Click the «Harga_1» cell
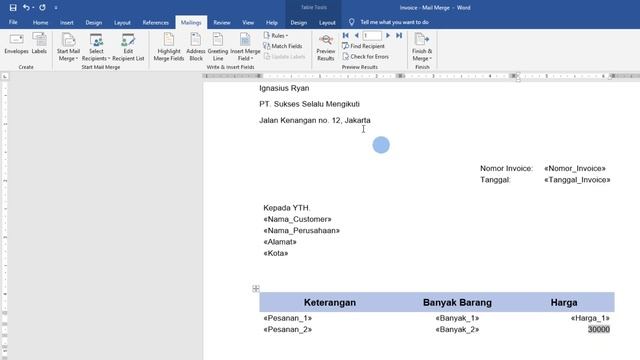This screenshot has height=360, width=640. click(590, 318)
